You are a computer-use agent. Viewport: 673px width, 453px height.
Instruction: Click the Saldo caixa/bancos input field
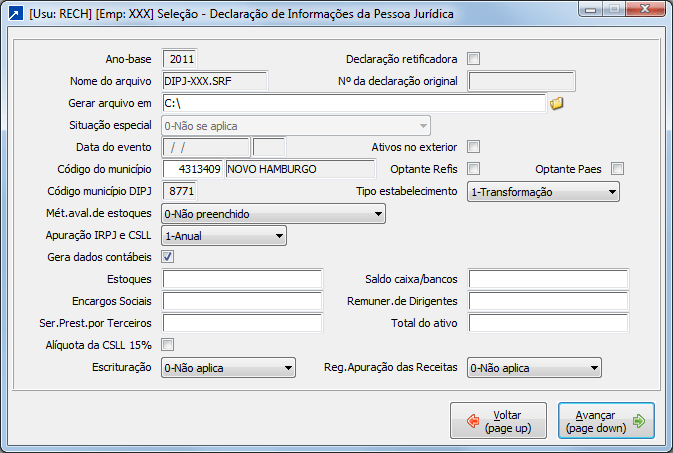tap(548, 279)
